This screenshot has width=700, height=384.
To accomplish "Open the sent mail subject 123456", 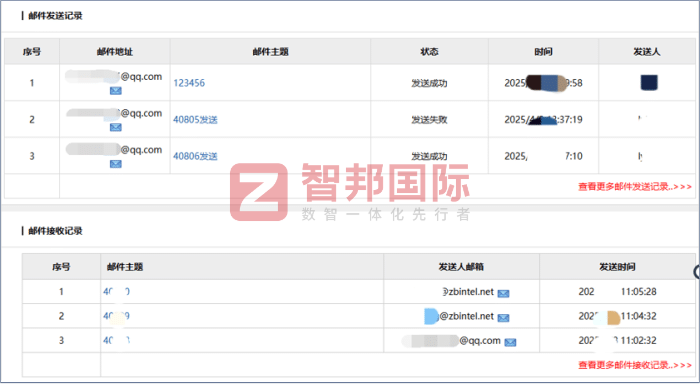I will click(x=189, y=83).
